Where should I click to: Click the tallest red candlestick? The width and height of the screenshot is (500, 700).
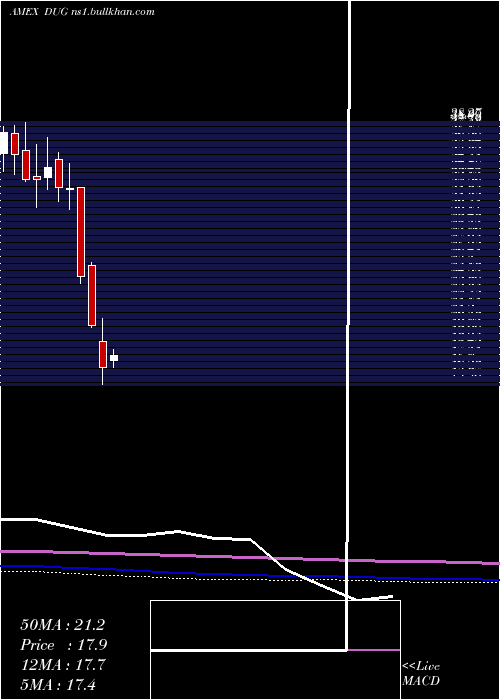[81, 232]
